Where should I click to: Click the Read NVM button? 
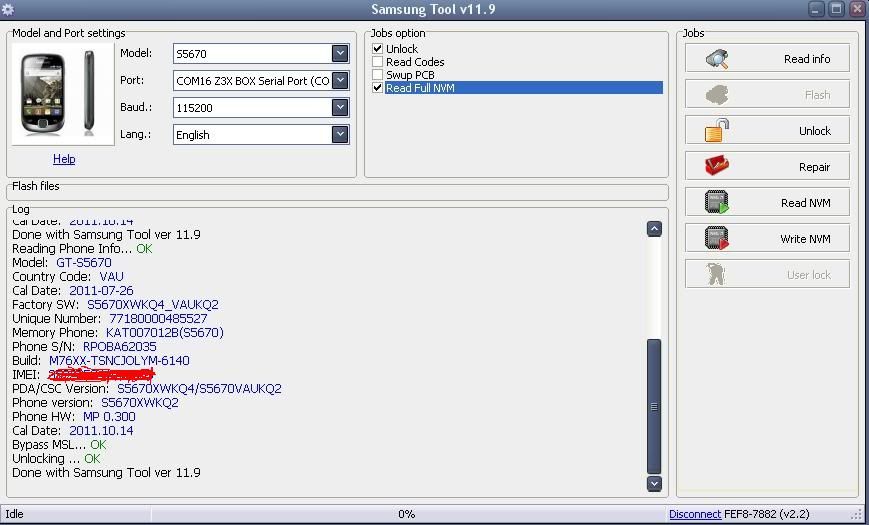pos(767,202)
